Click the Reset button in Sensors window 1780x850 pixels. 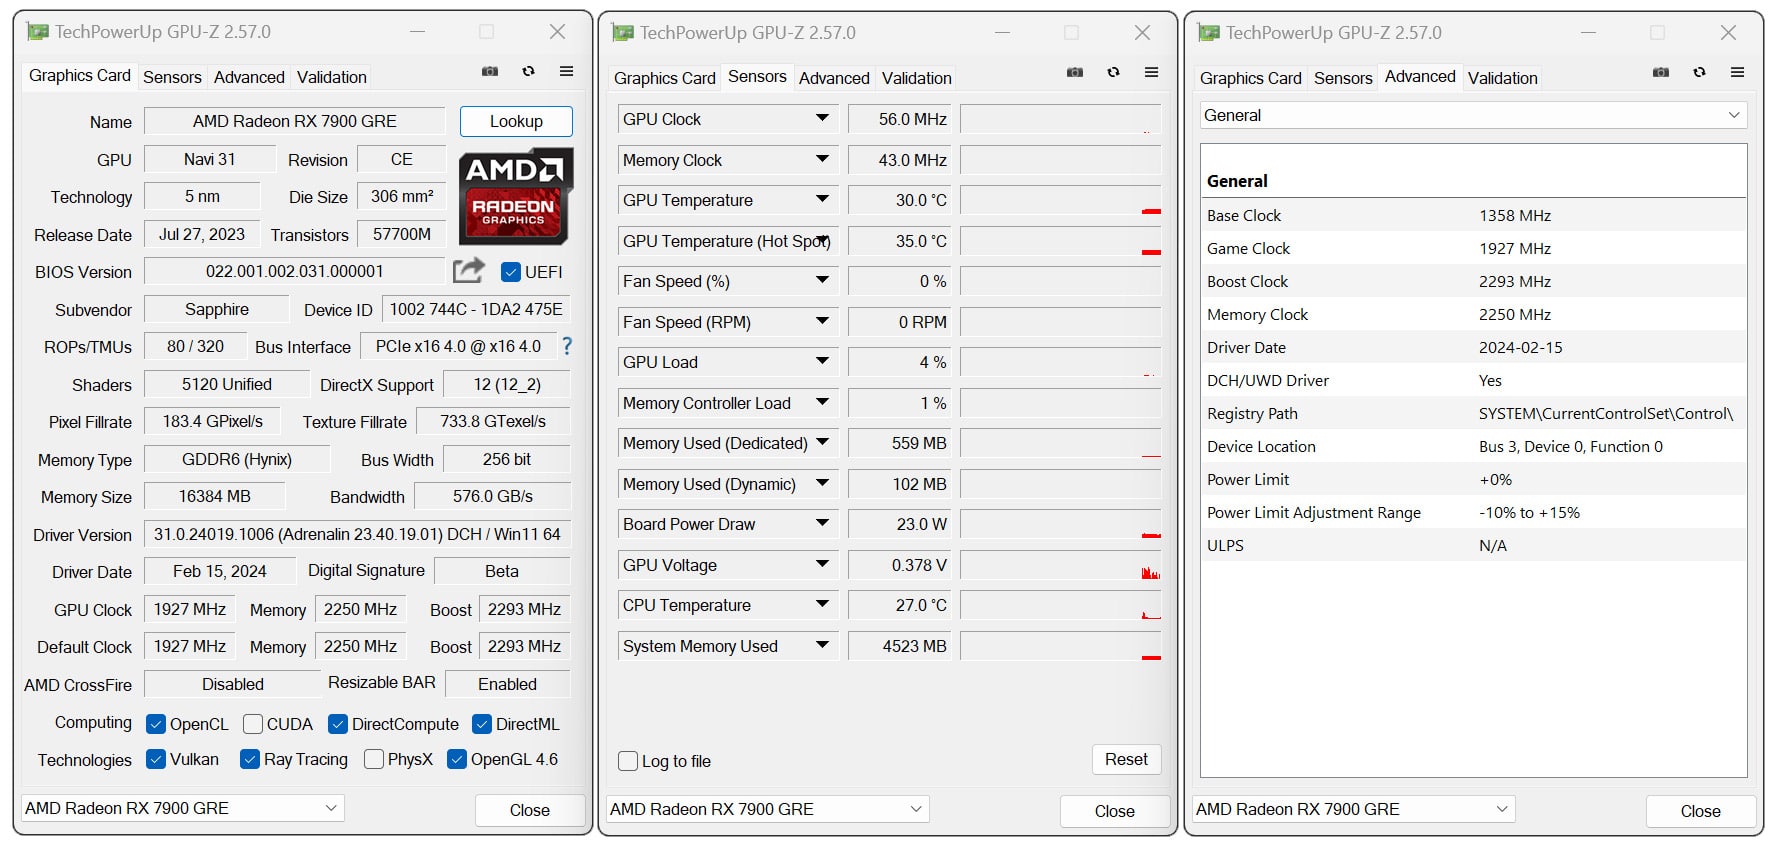click(x=1126, y=760)
